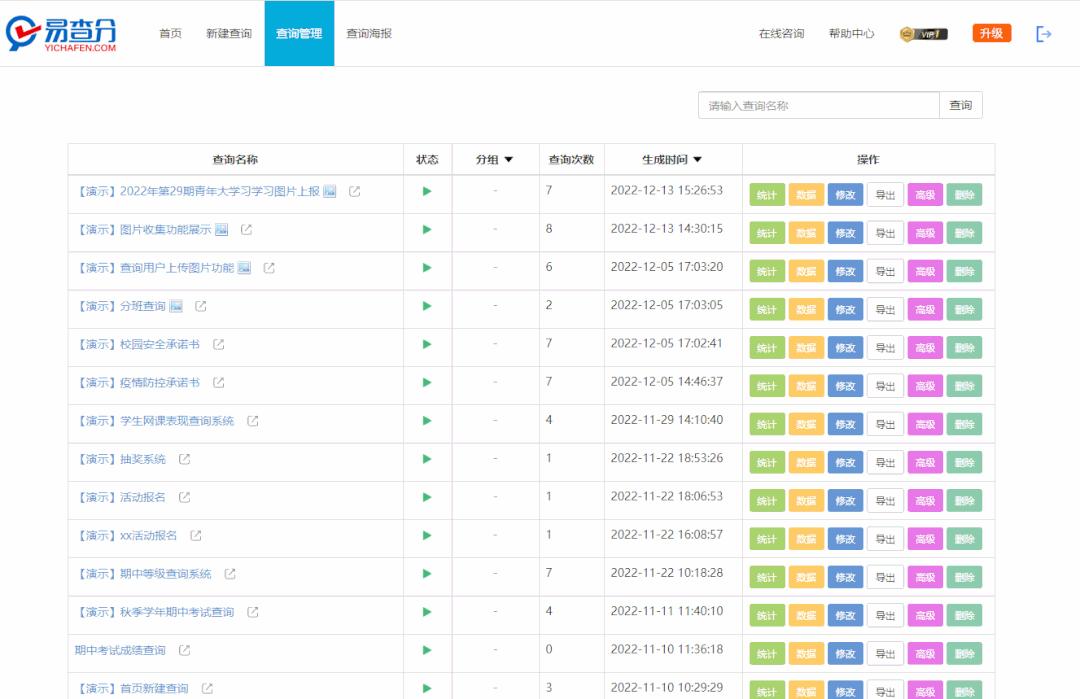The height and width of the screenshot is (699, 1080).
Task: Click the orange 升级 upgrade button
Action: [991, 32]
